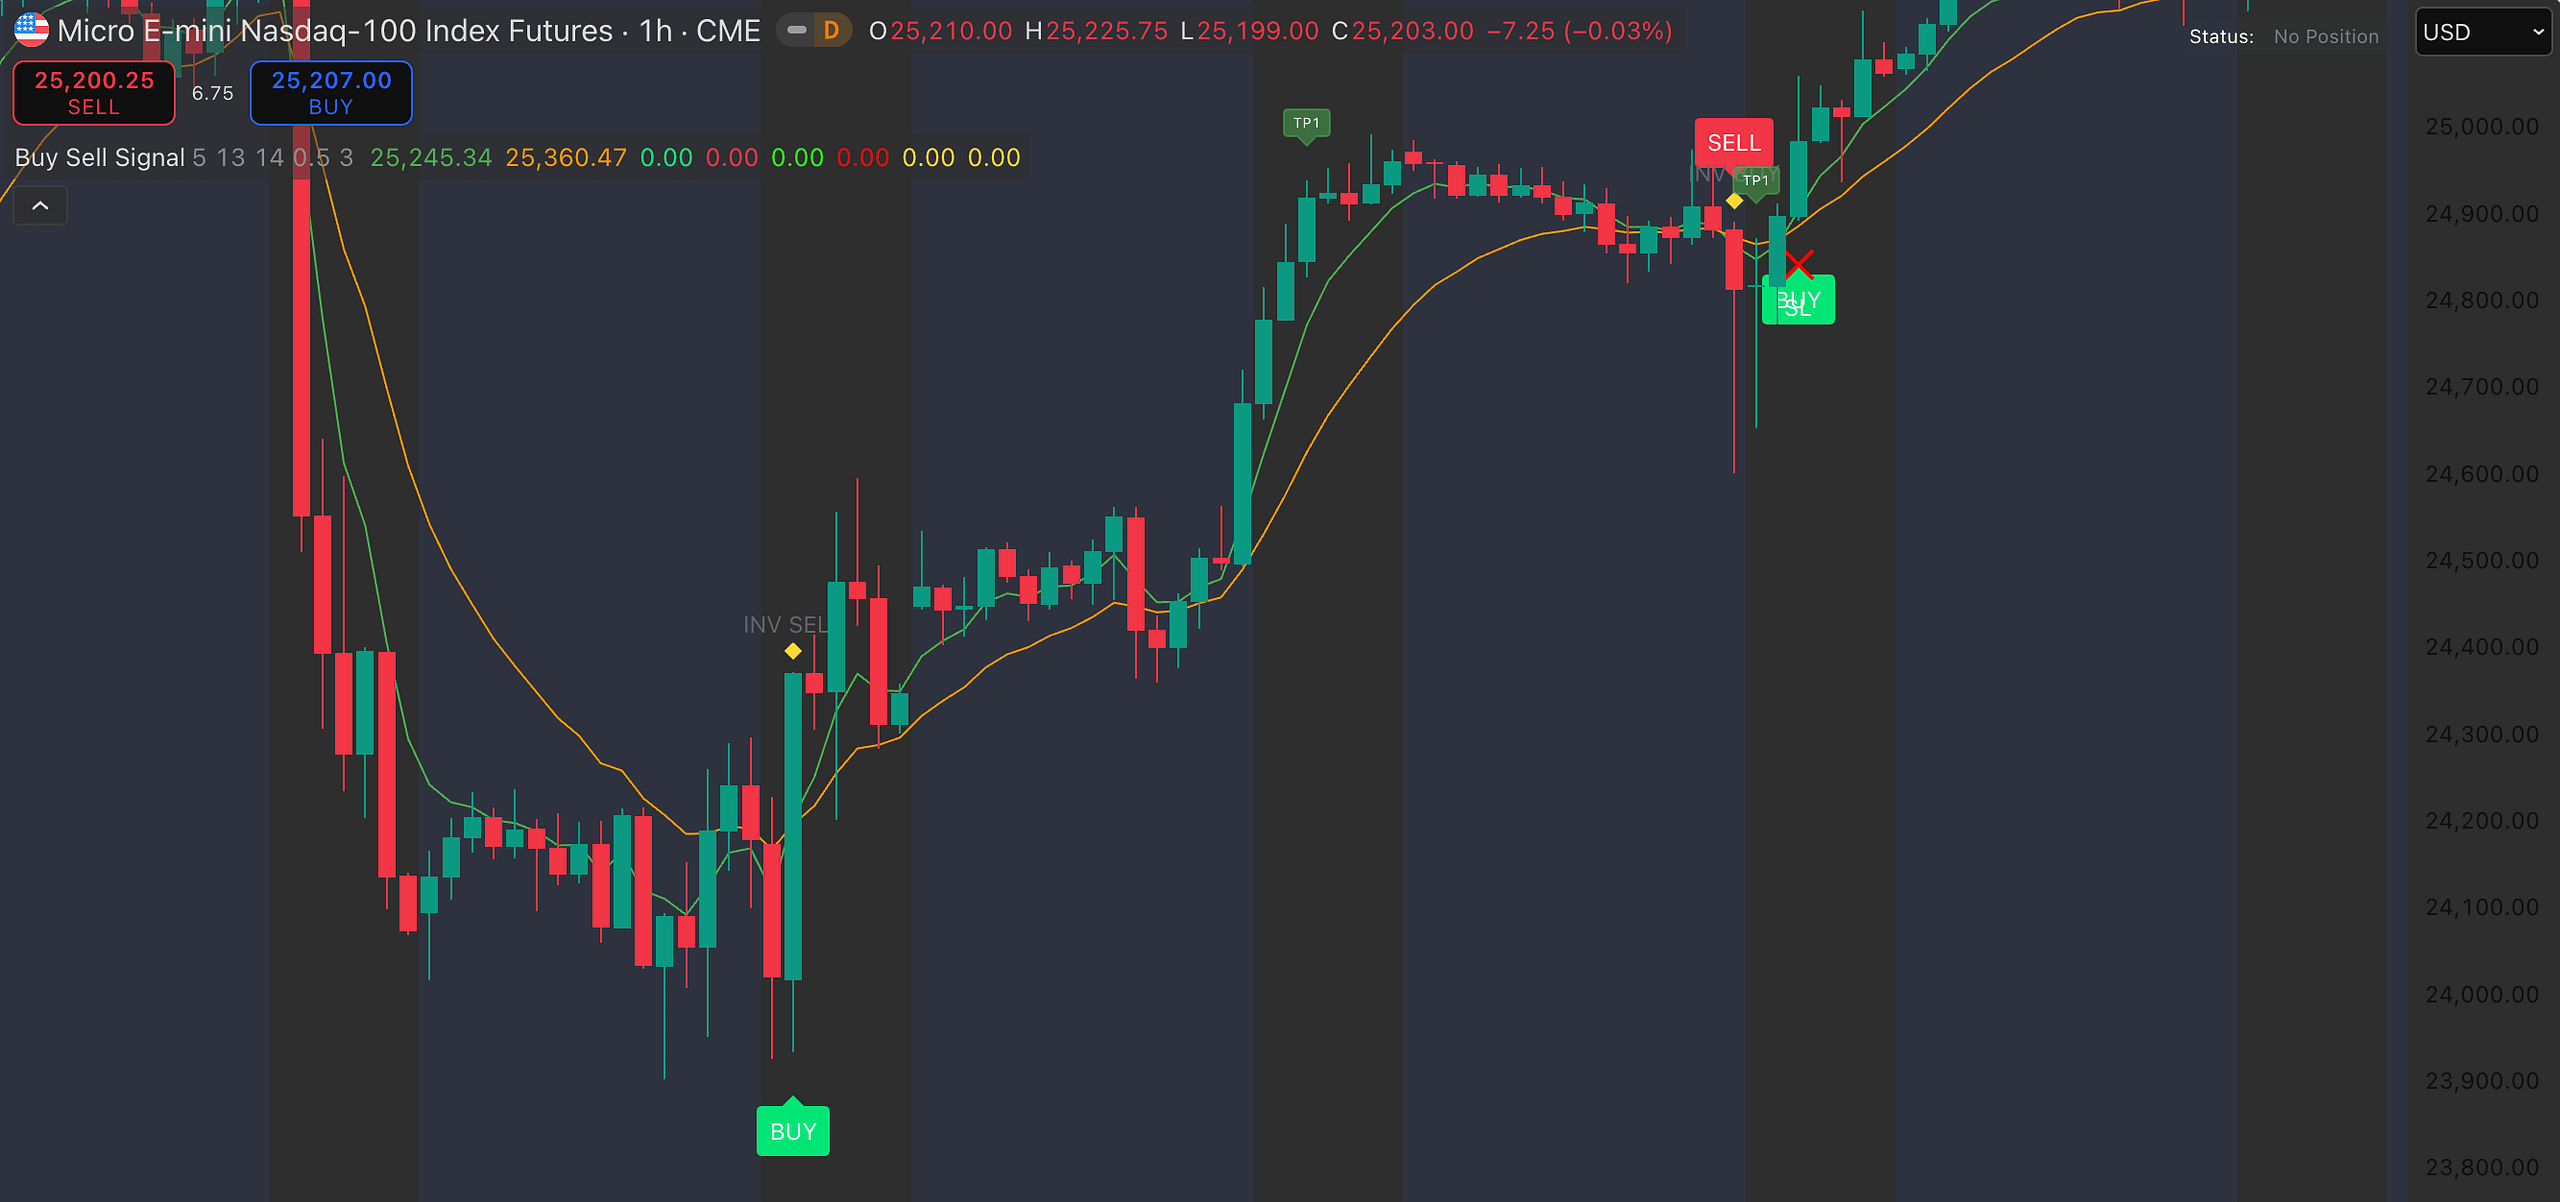Collapse the indicator legend with the chevron
This screenshot has height=1202, width=2560.
(x=40, y=206)
